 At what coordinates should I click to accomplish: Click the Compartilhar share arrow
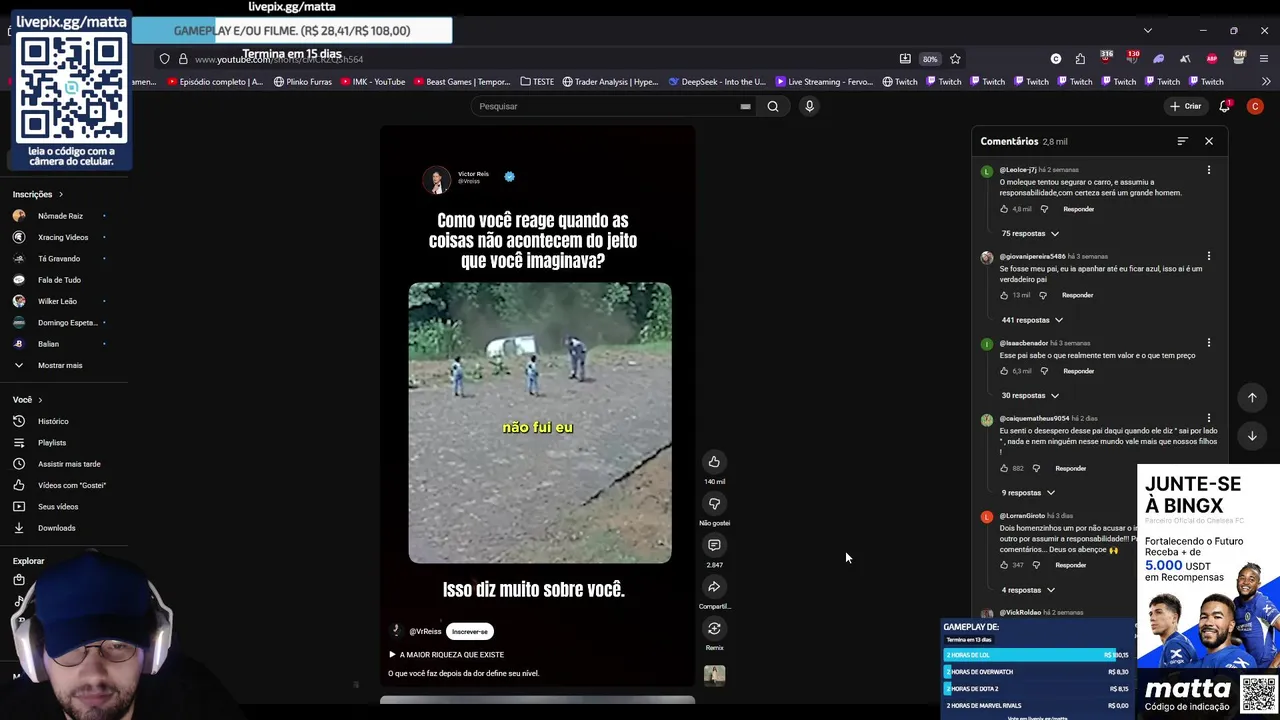(714, 587)
